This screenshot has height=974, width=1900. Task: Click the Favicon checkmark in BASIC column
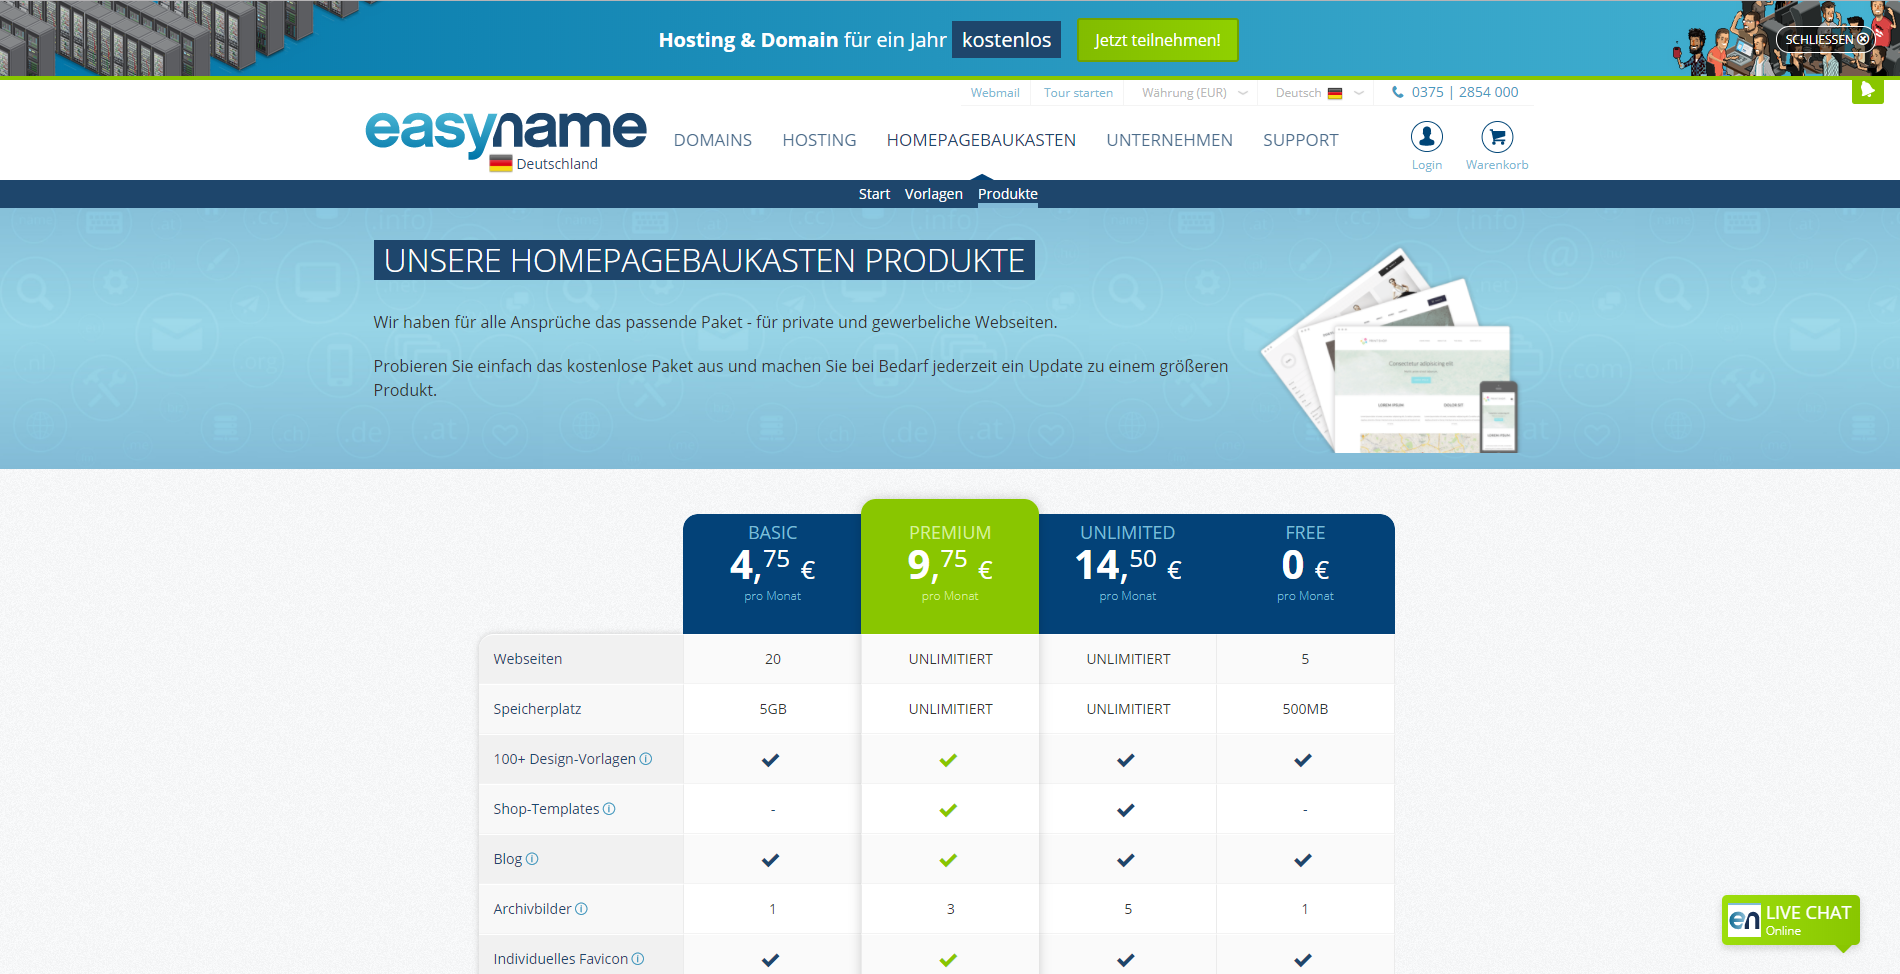[x=770, y=960]
